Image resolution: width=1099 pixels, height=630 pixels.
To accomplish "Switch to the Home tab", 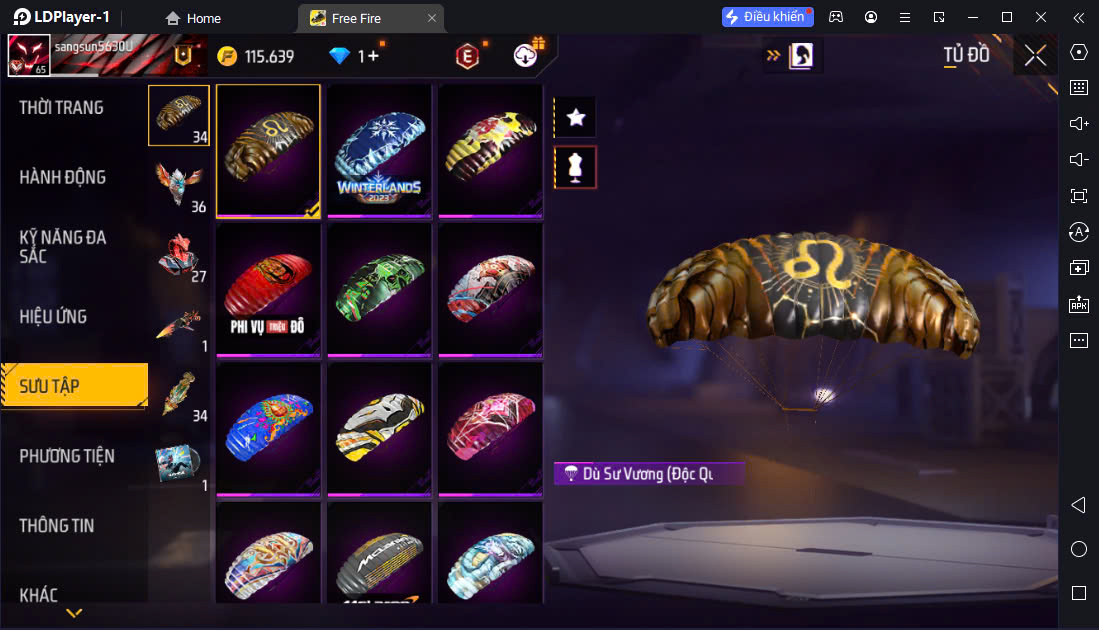I will click(193, 18).
